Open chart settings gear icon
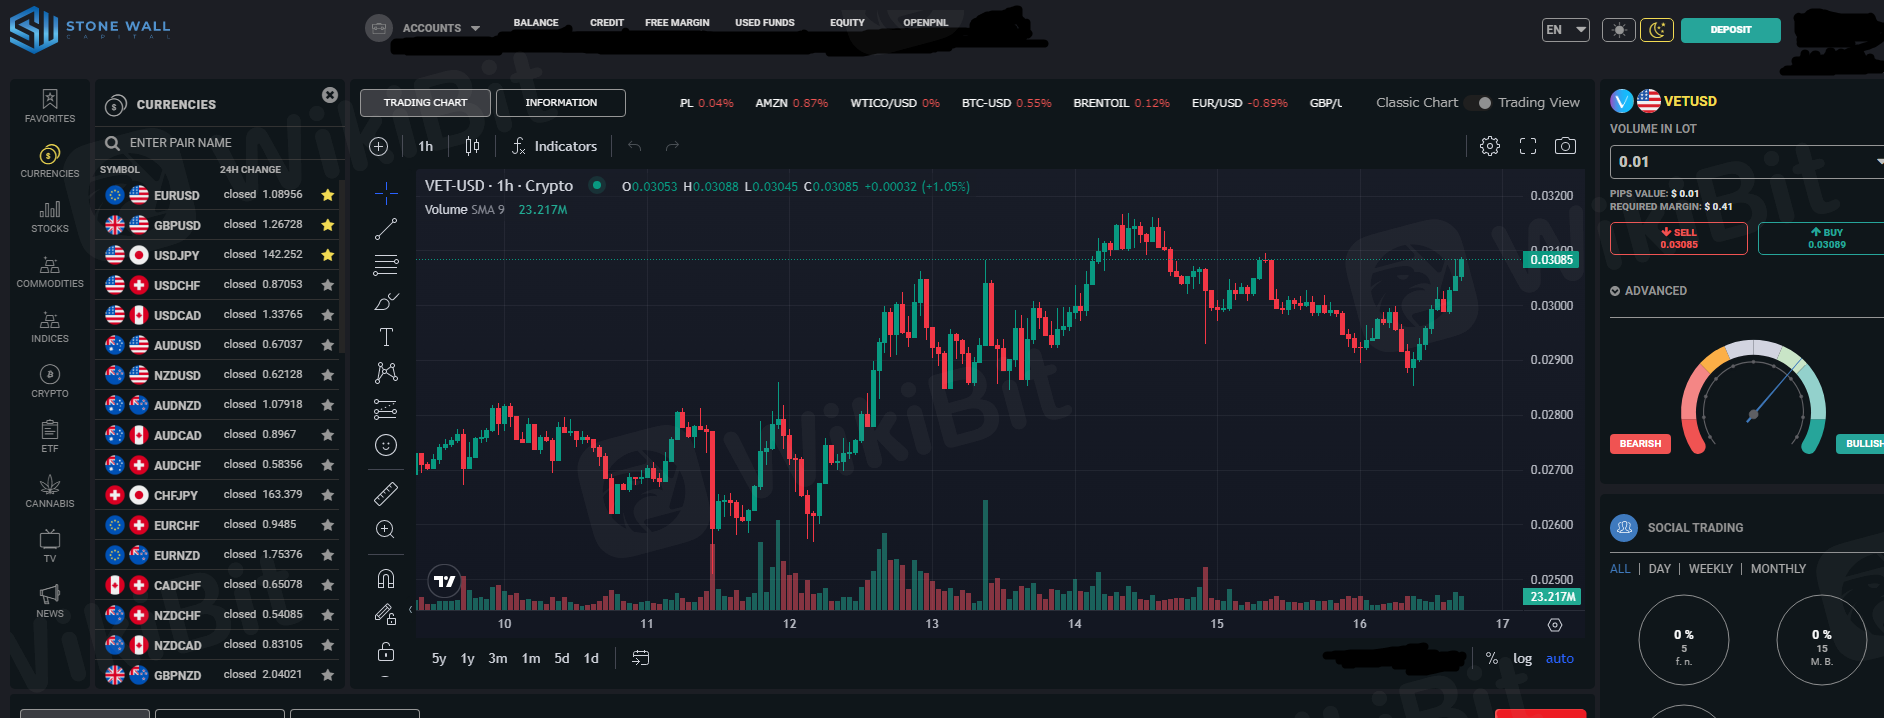 coord(1489,146)
